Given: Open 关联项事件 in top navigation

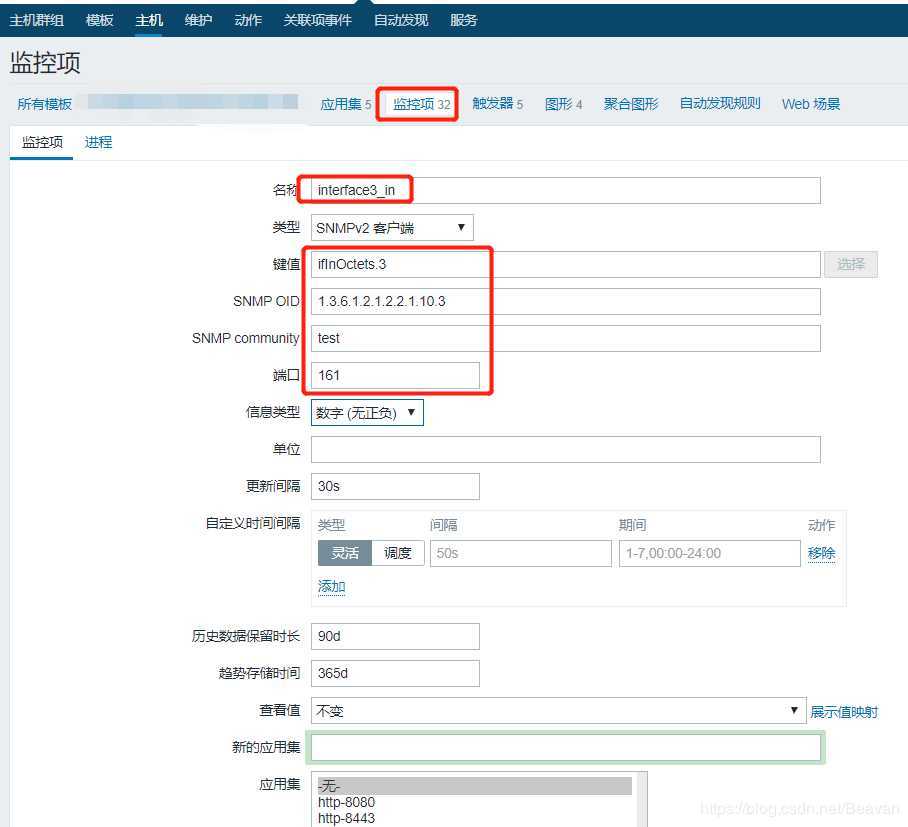Looking at the screenshot, I should tap(317, 20).
